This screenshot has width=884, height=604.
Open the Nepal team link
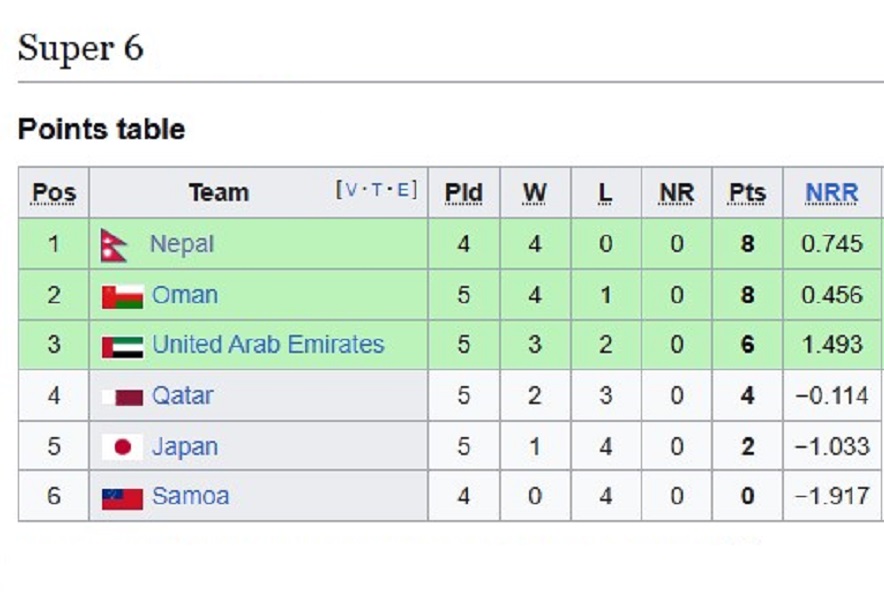181,244
